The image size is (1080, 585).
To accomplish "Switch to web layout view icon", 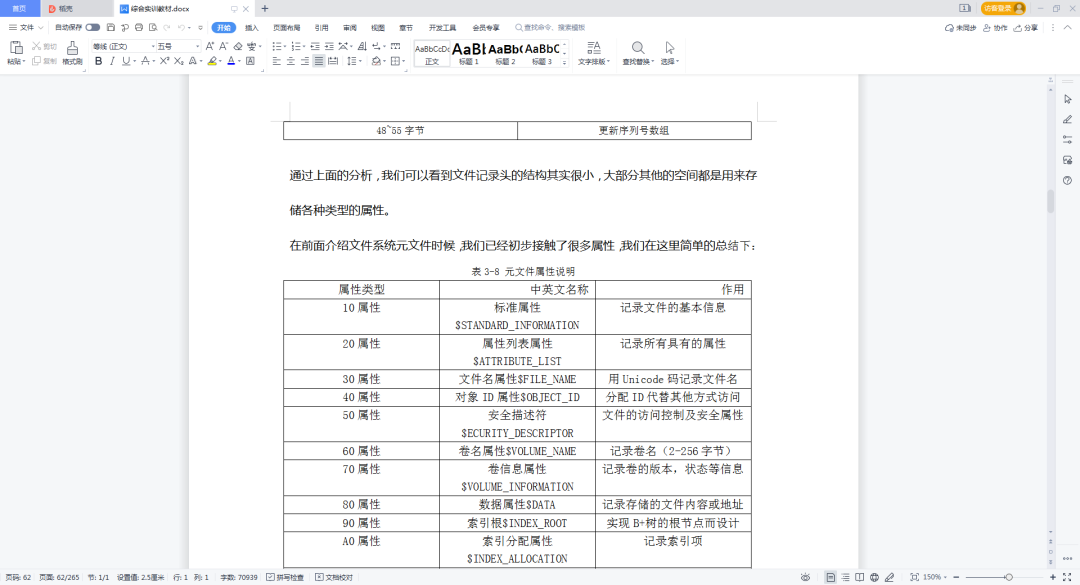I will [874, 577].
